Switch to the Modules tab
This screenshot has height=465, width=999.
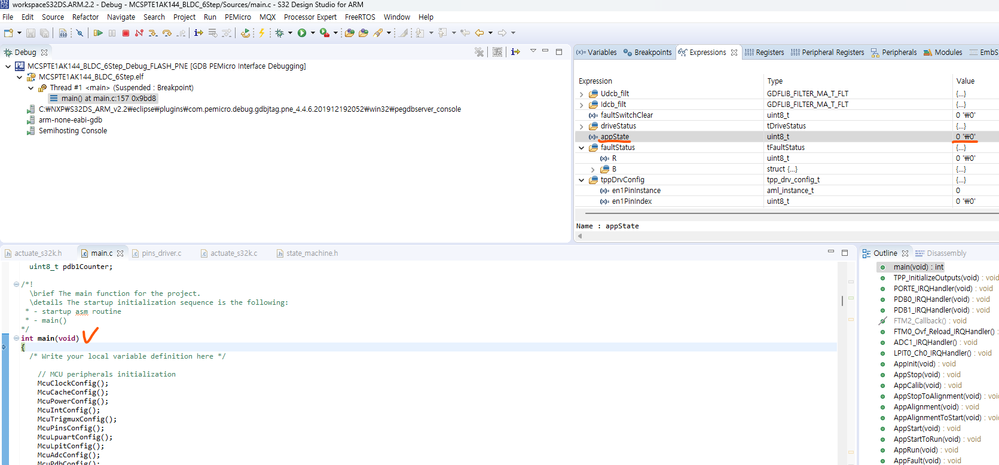coord(943,52)
